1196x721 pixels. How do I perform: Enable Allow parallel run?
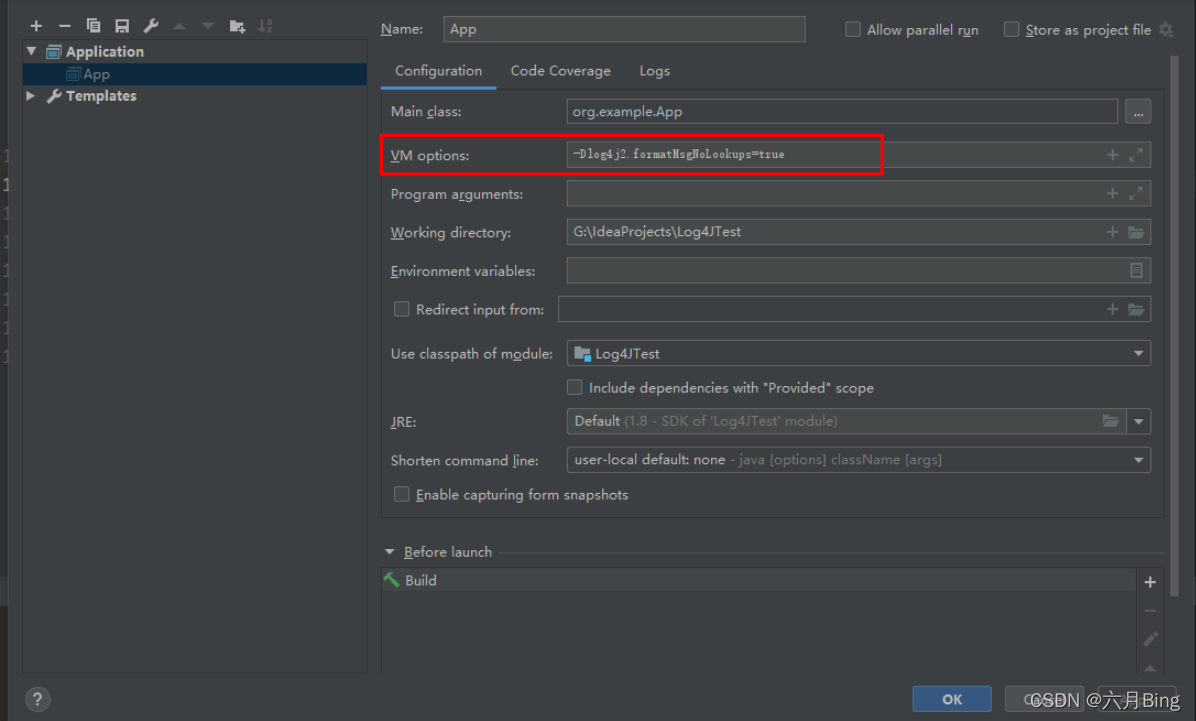pyautogui.click(x=853, y=30)
